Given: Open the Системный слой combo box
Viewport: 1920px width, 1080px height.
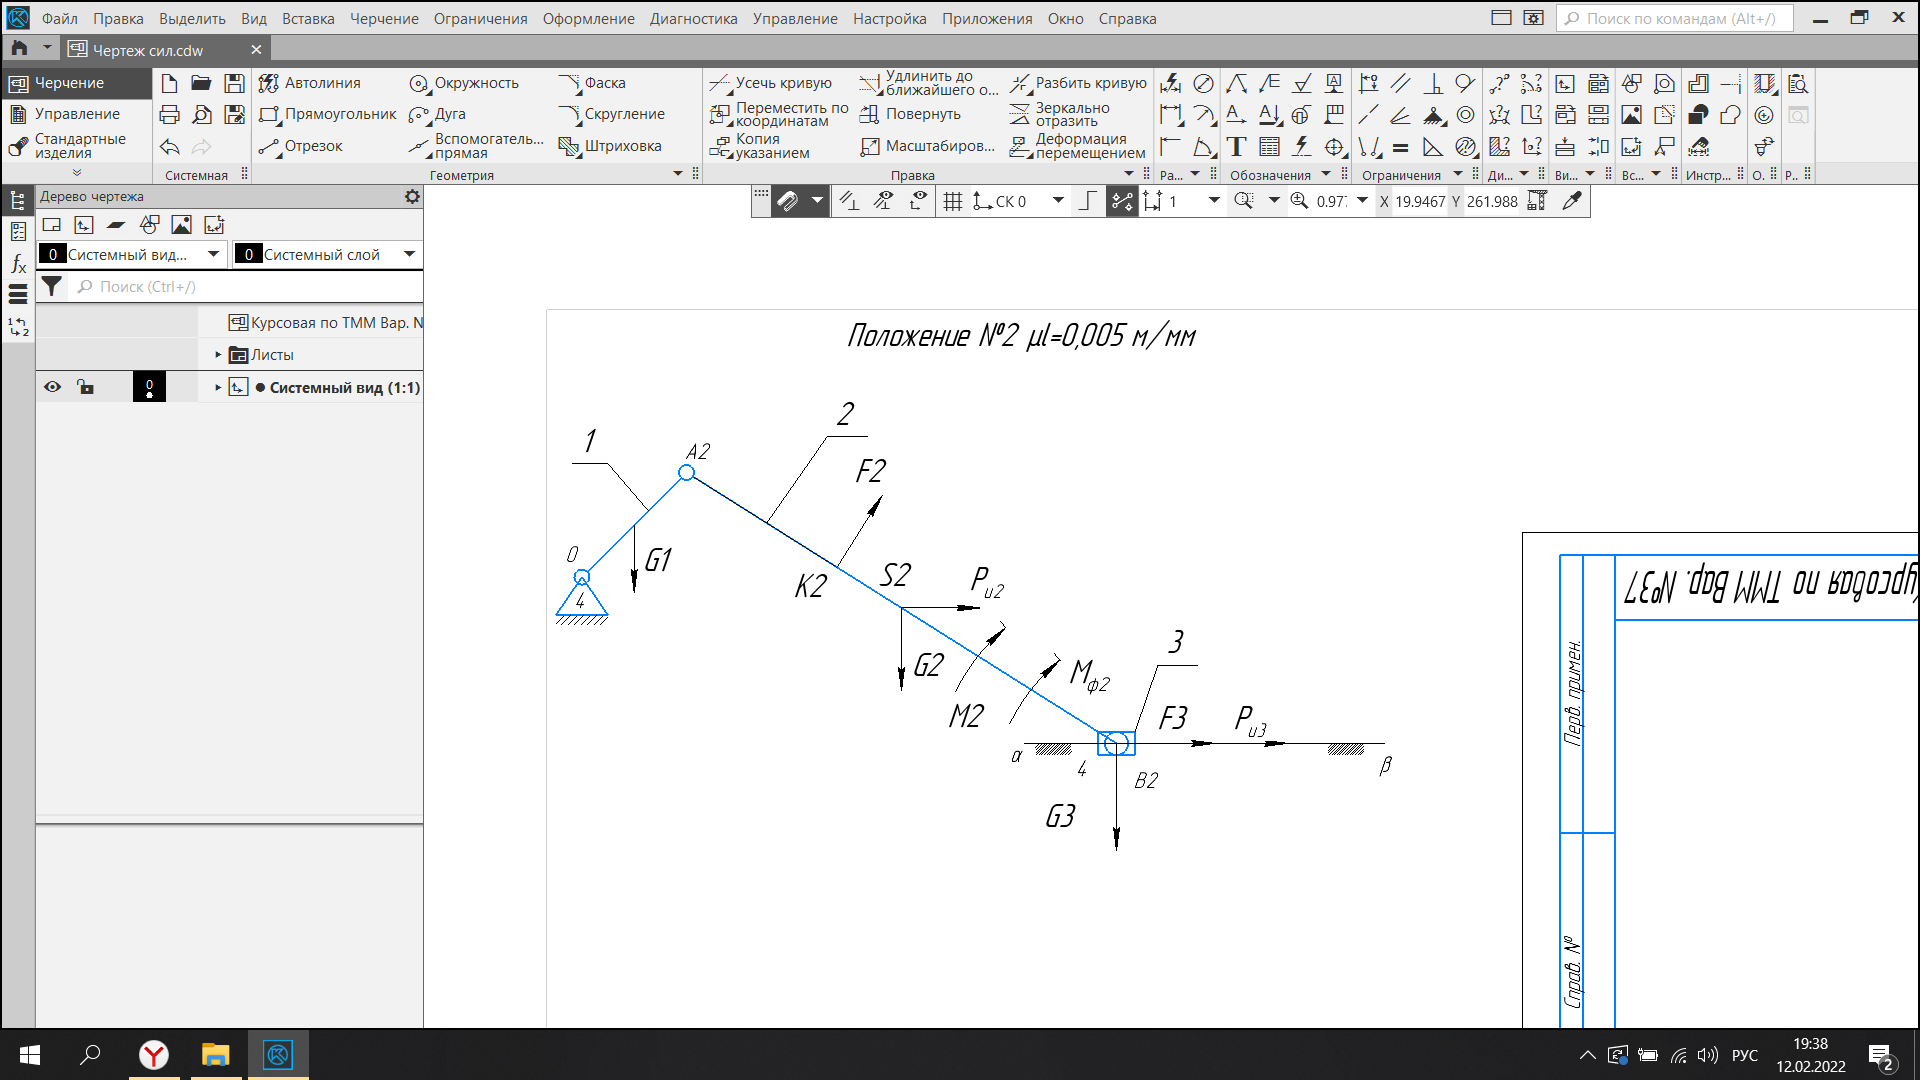Looking at the screenshot, I should [327, 254].
